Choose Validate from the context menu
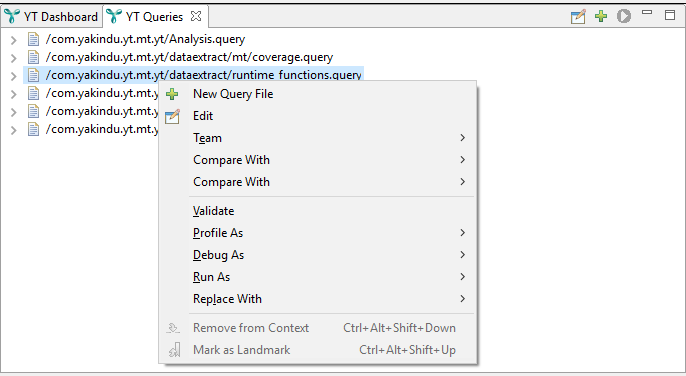686x376 pixels. click(x=318, y=211)
